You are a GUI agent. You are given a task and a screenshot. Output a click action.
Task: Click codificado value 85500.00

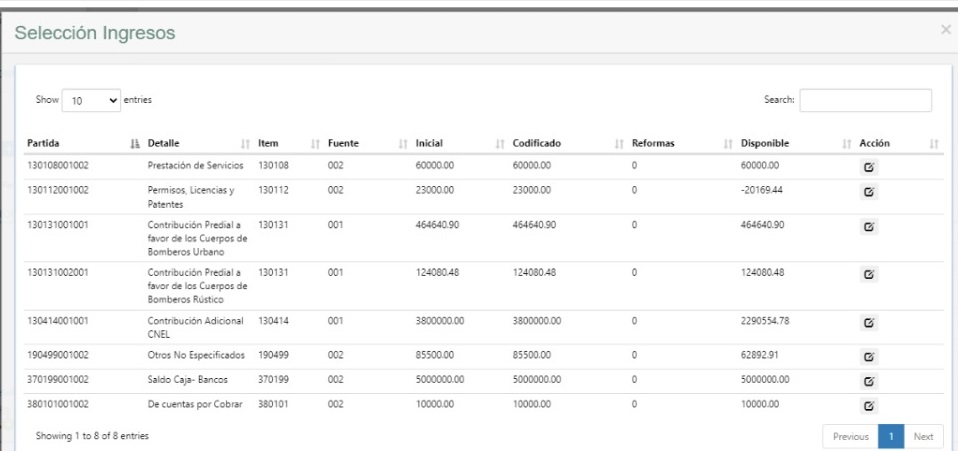(532, 355)
